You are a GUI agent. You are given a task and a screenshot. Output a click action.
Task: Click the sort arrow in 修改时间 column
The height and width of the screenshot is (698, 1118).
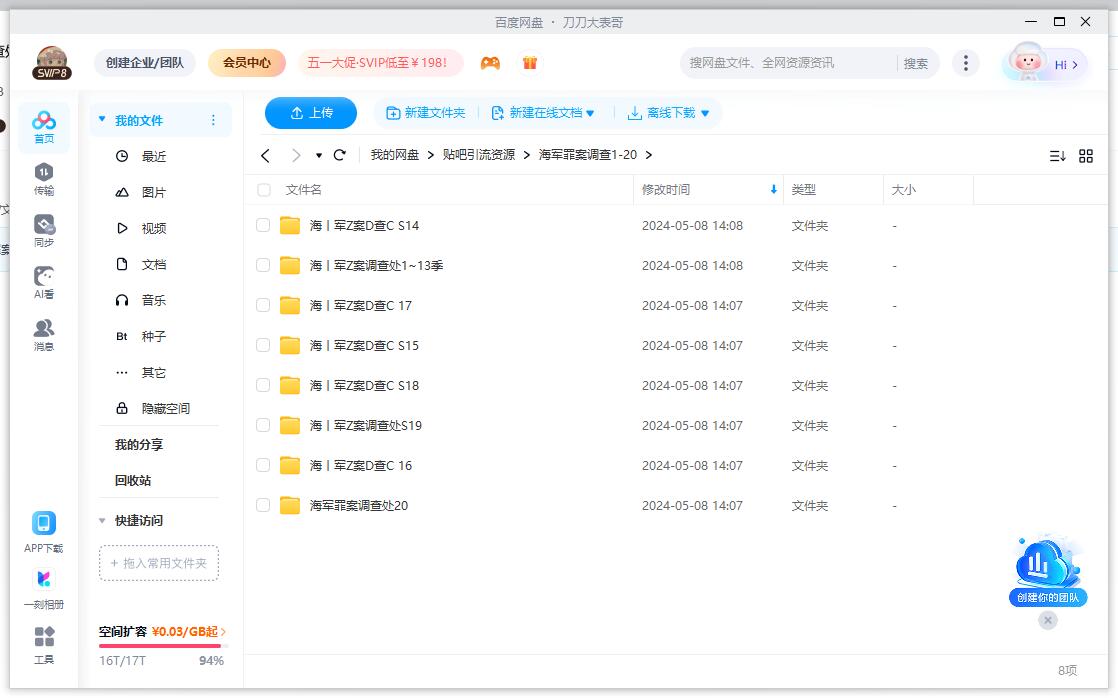tap(774, 190)
